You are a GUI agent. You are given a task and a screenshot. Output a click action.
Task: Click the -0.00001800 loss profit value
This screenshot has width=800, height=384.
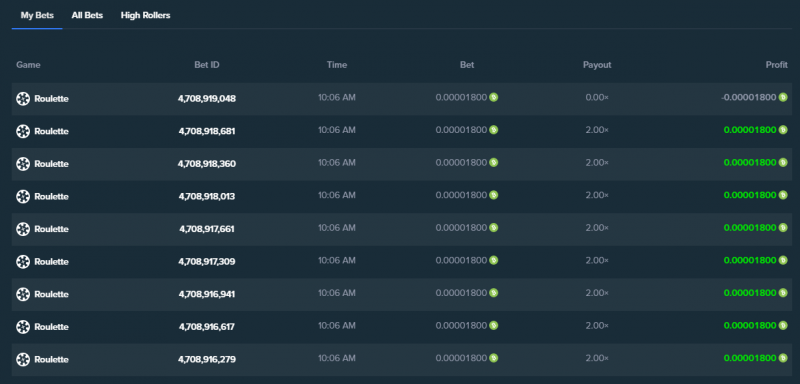point(748,97)
